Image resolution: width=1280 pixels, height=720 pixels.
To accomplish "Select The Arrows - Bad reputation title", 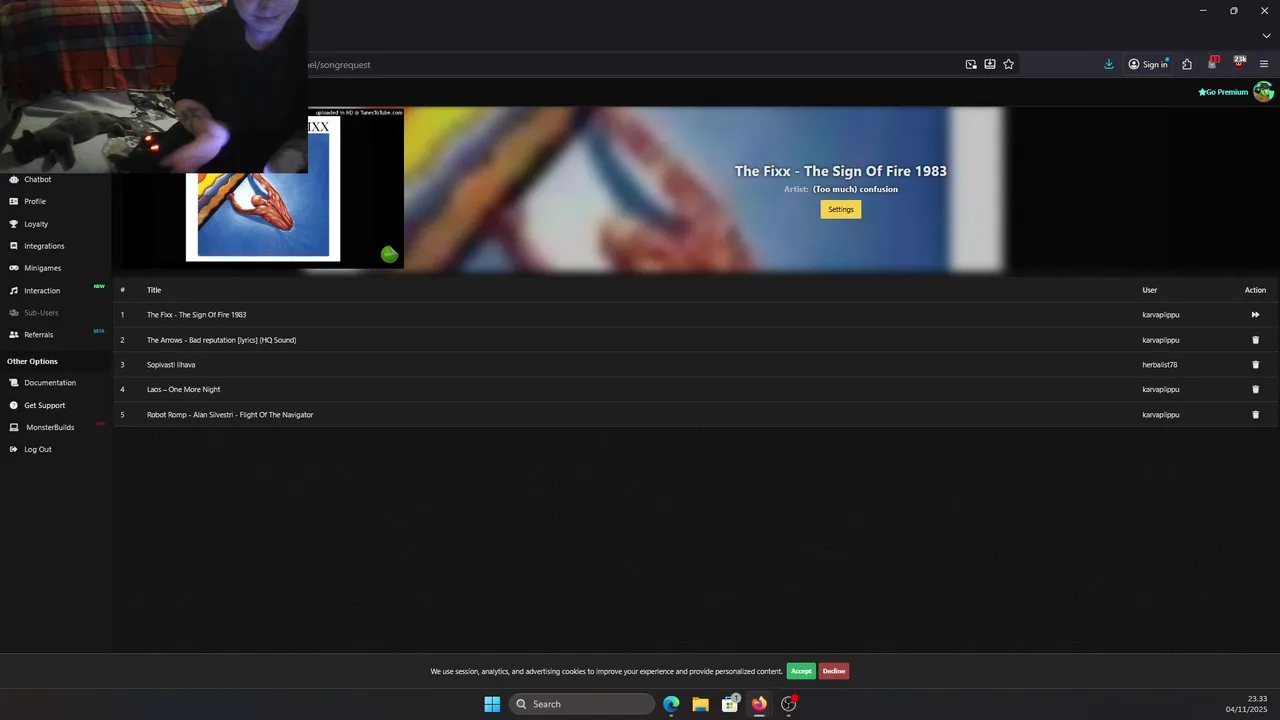I will click(x=221, y=340).
